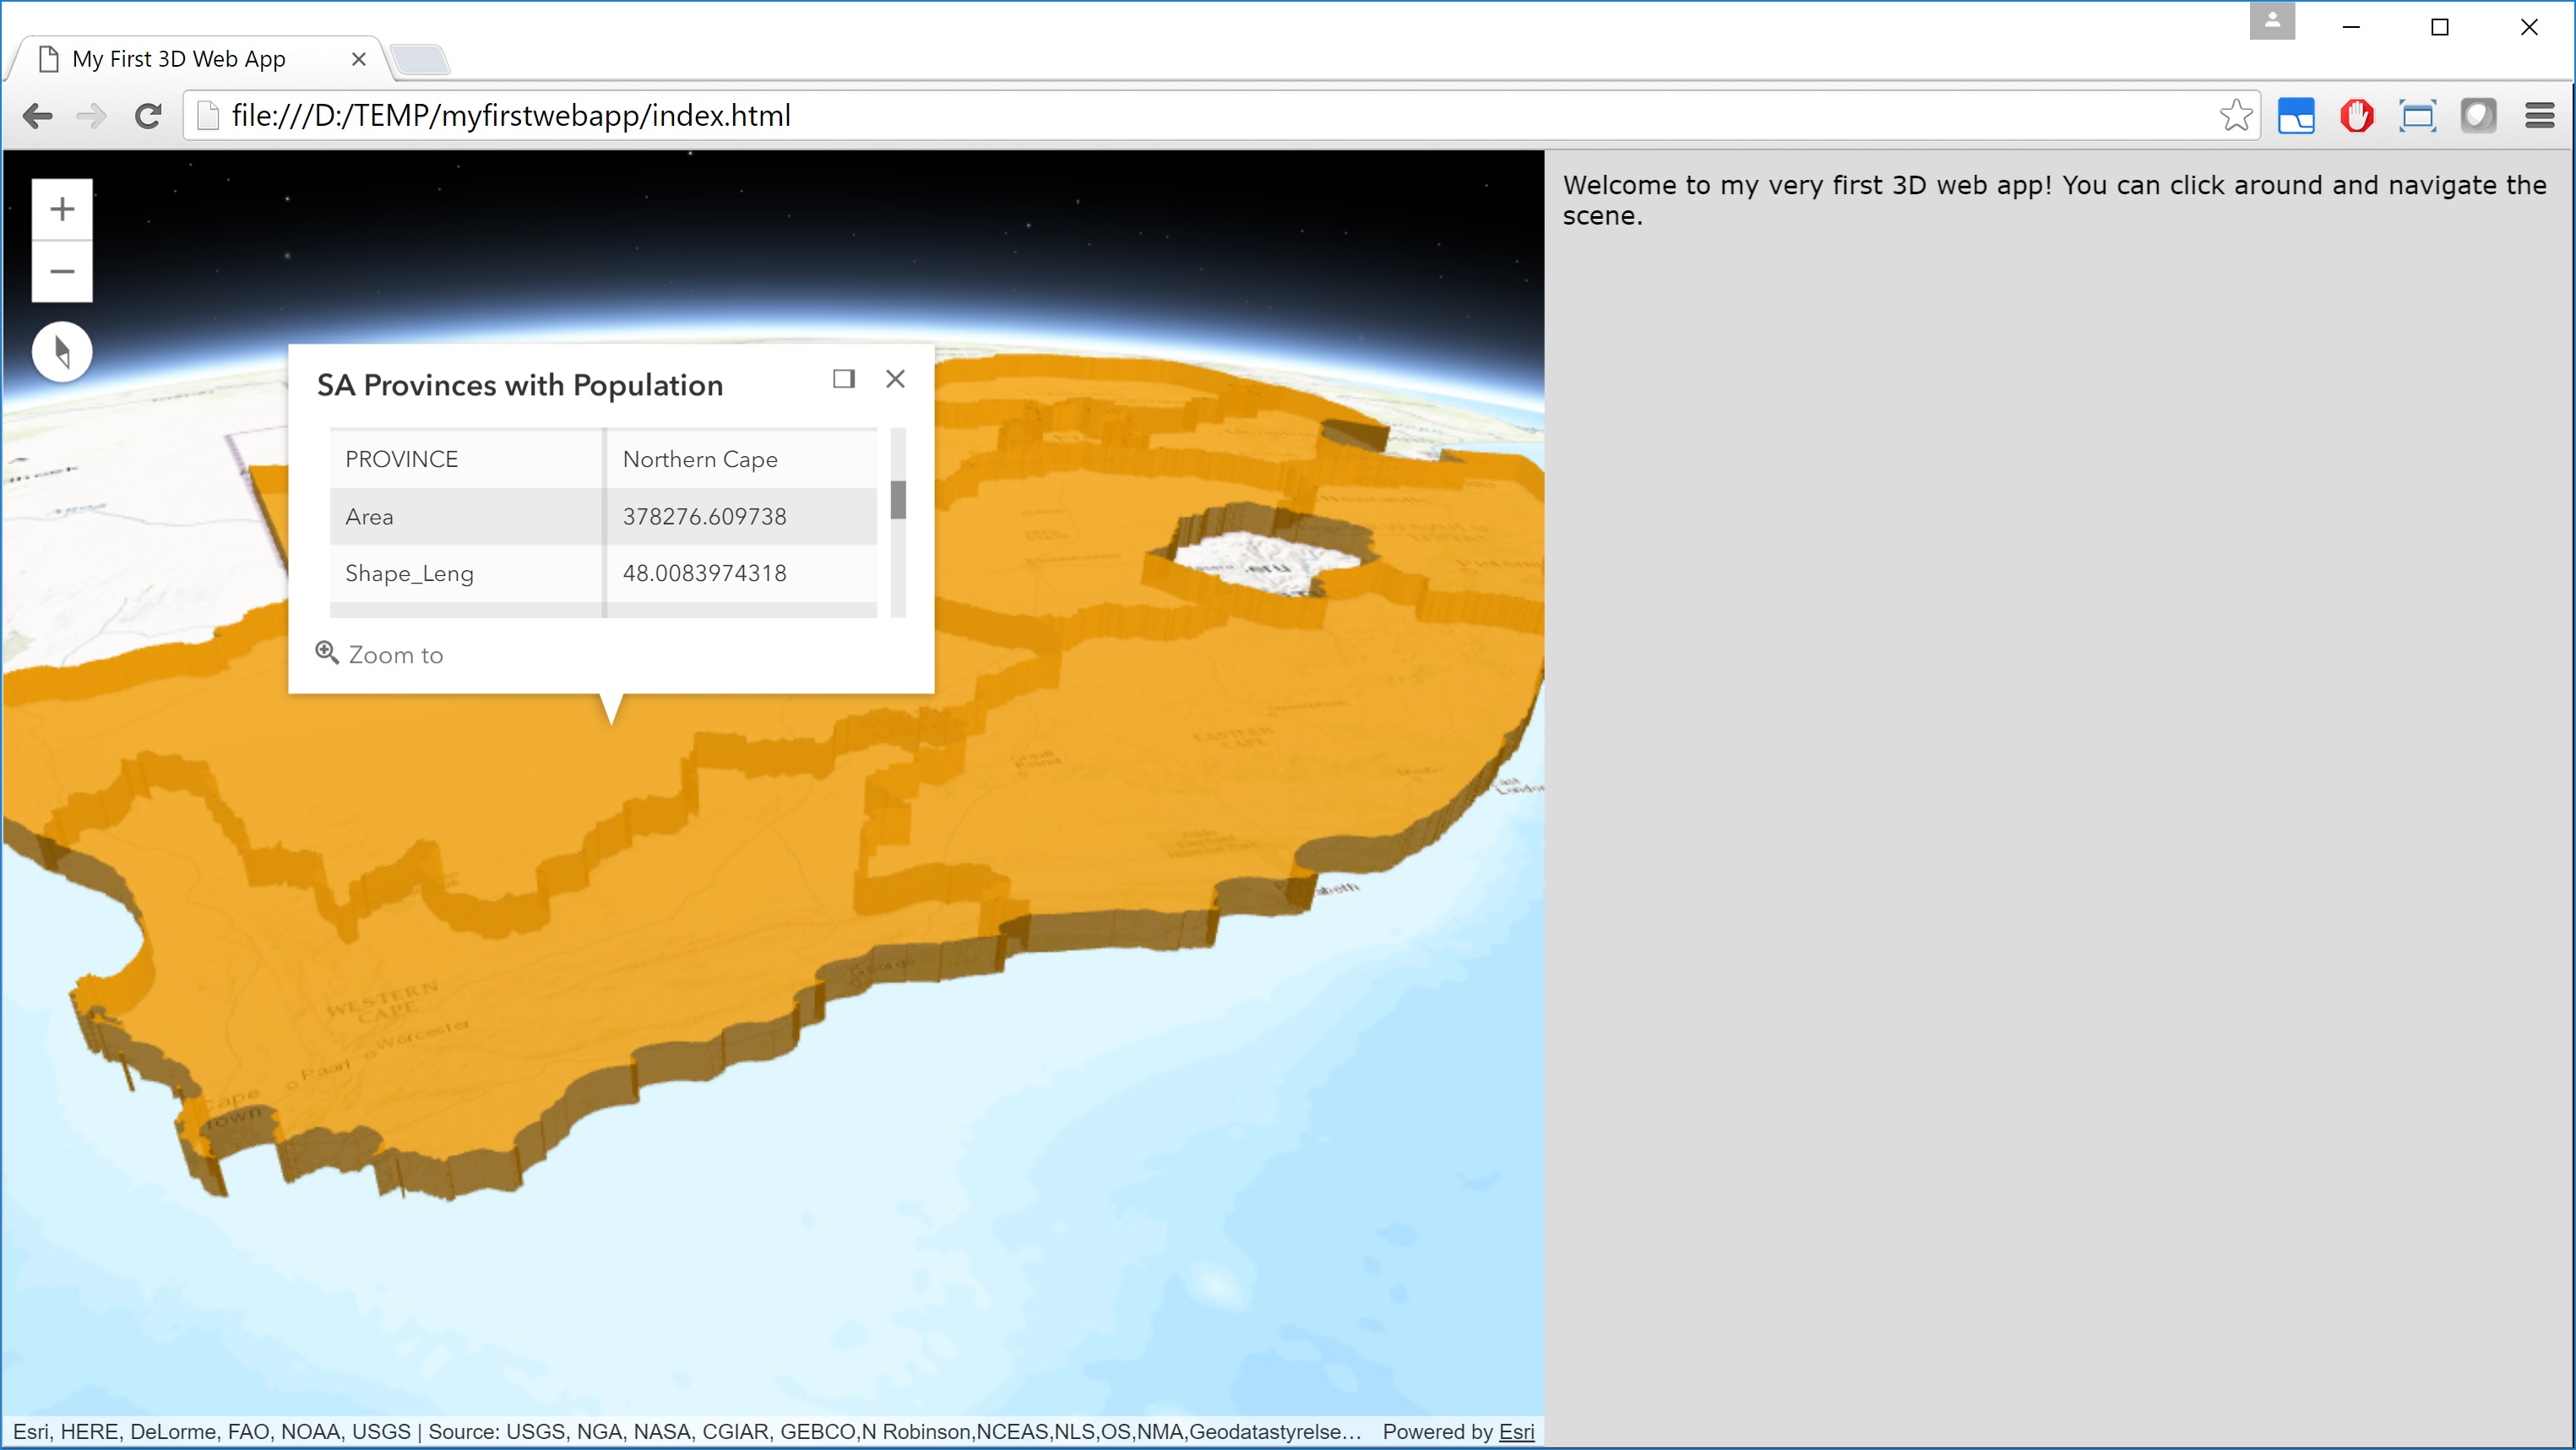Viewport: 2576px width, 1450px height.
Task: Go back to previous page
Action: 37,116
